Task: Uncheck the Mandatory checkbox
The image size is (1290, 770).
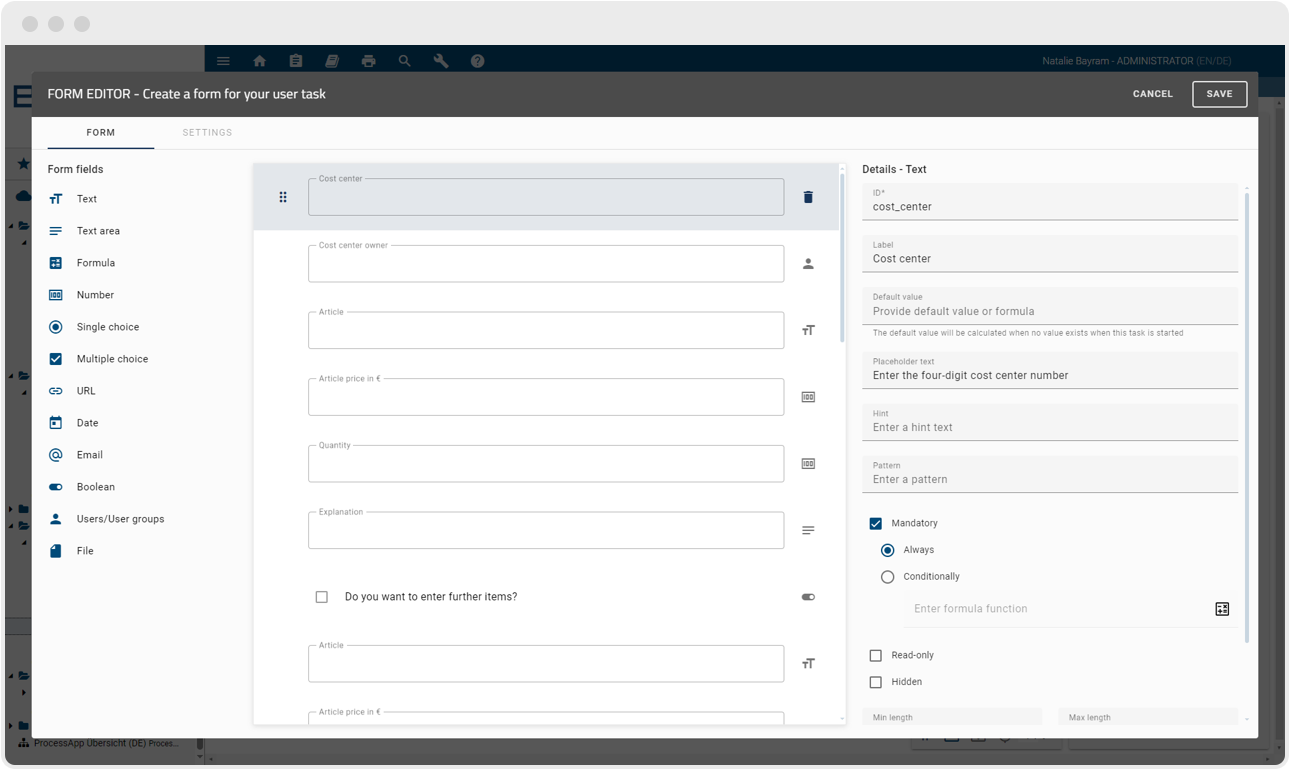Action: tap(876, 523)
